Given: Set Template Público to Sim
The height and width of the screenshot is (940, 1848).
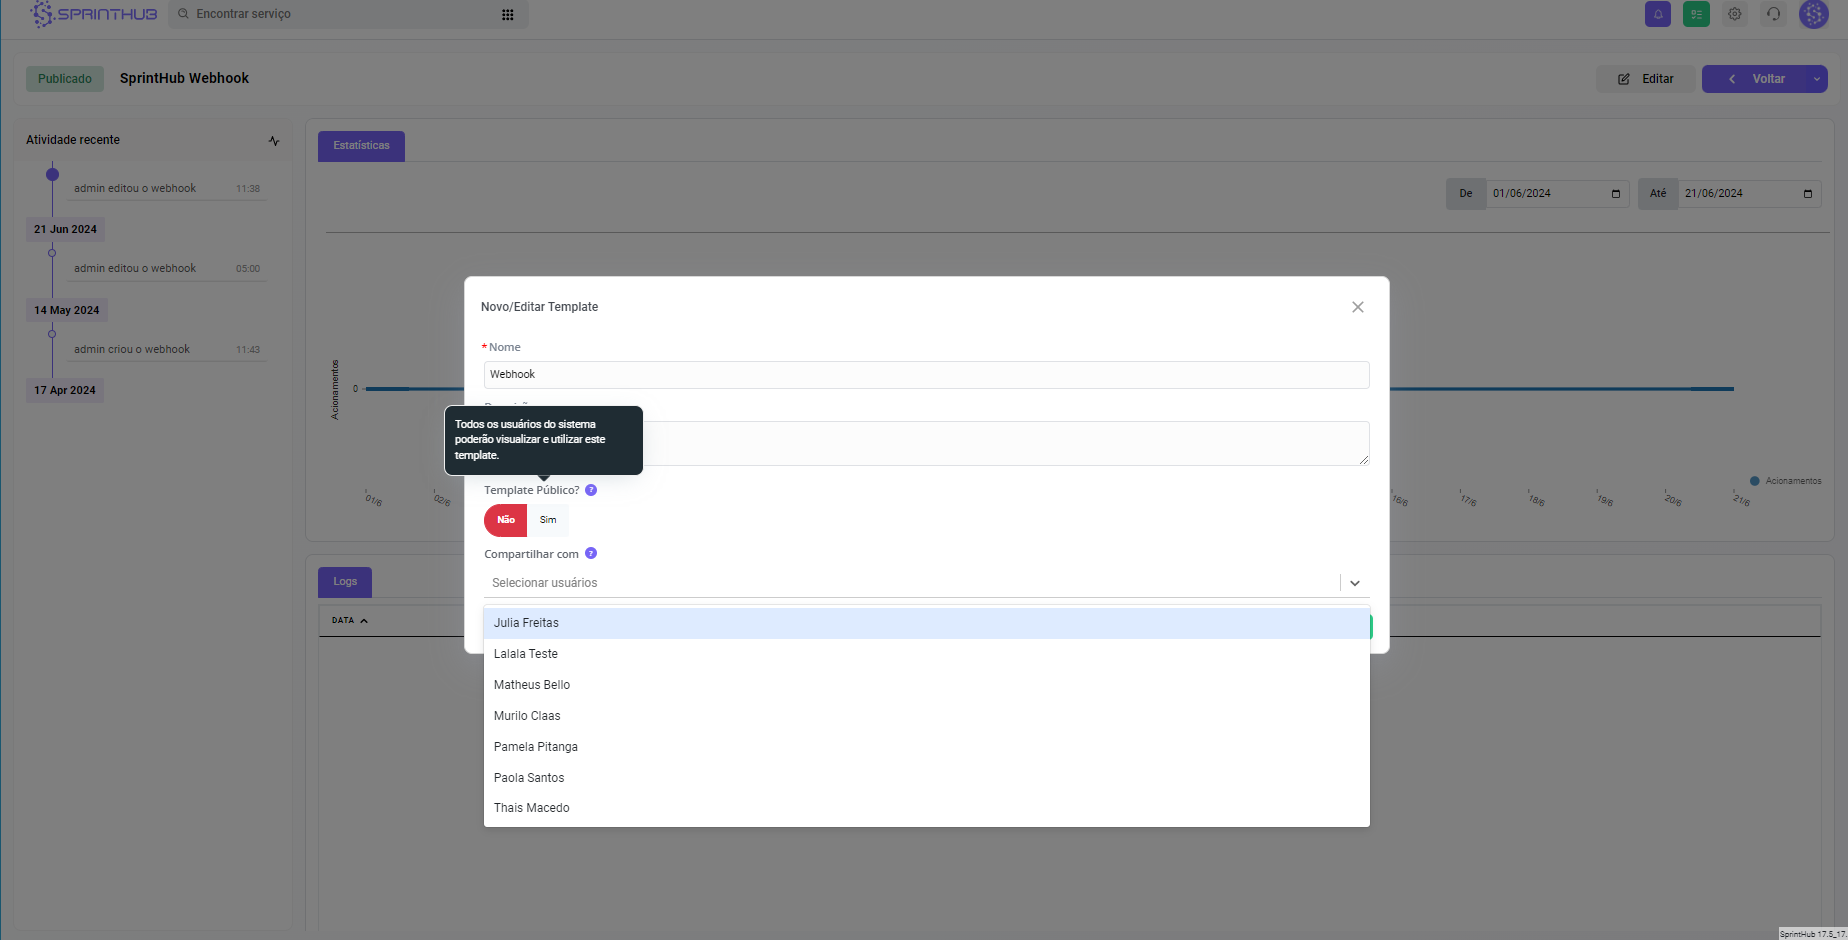Looking at the screenshot, I should click(548, 520).
